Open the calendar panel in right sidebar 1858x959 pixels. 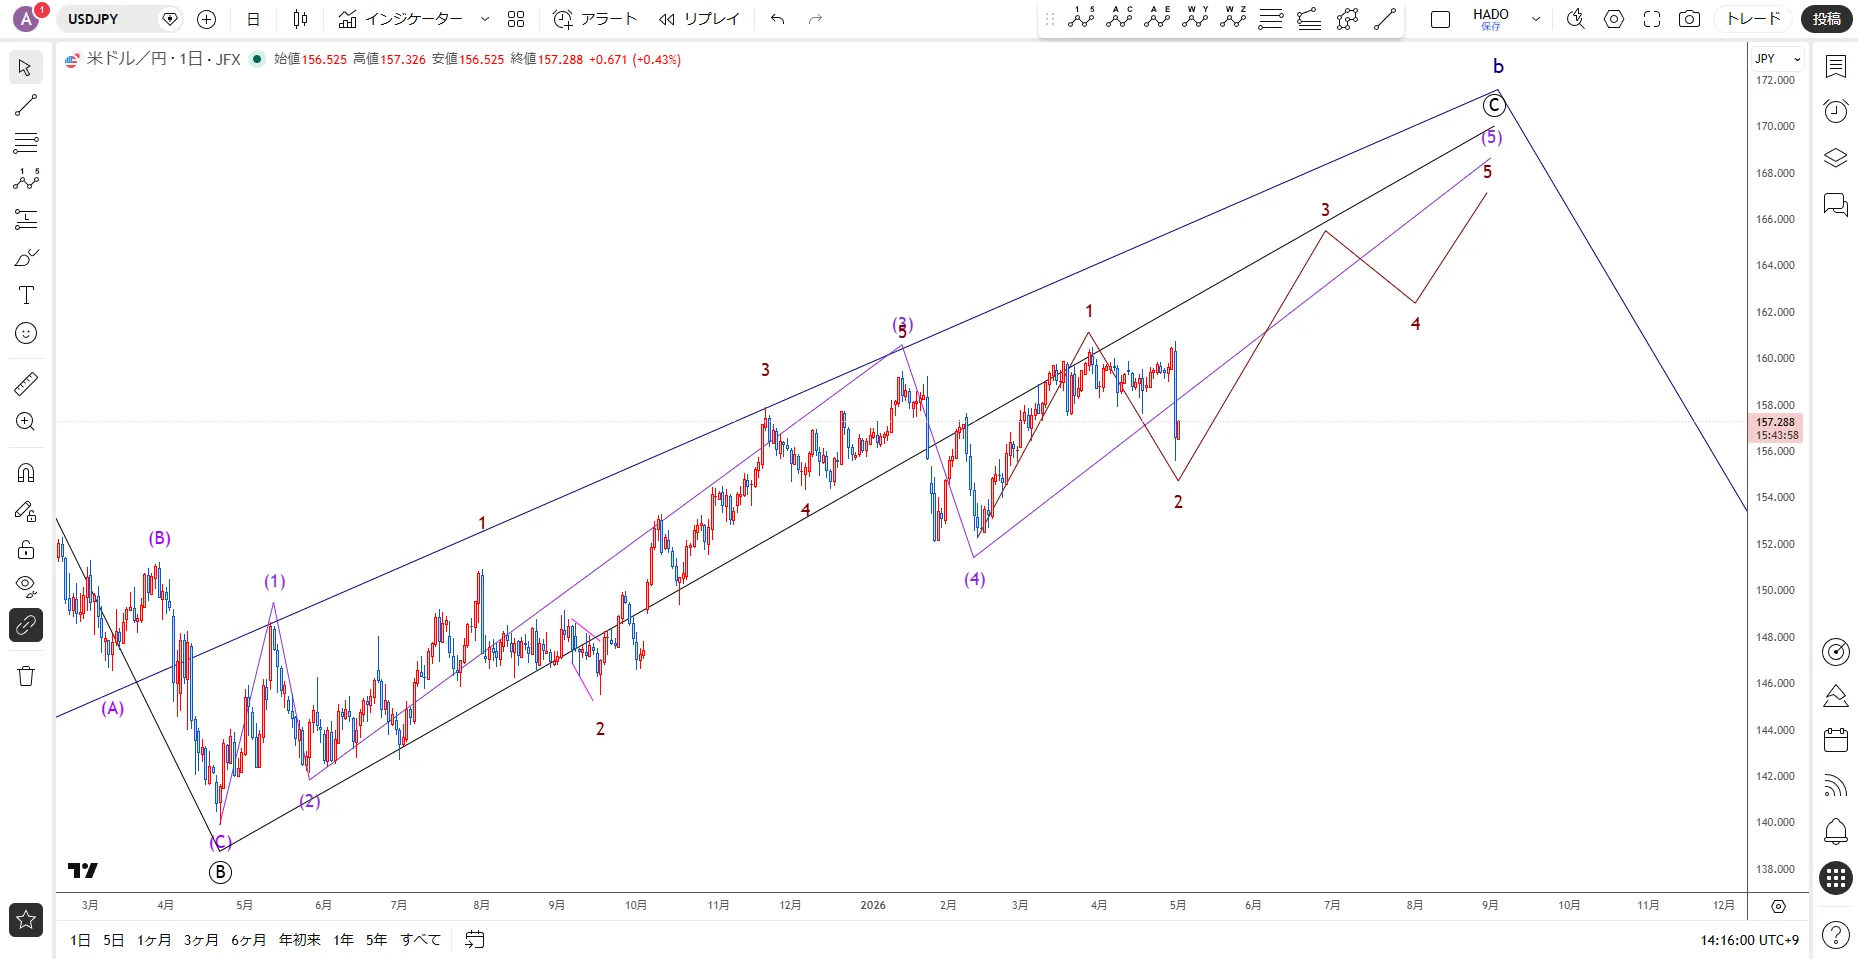coord(1835,740)
